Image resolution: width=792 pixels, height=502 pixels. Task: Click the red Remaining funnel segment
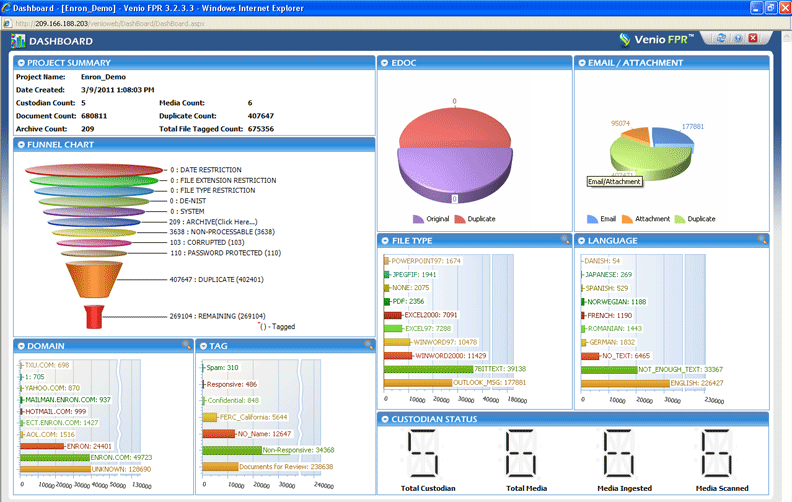(x=94, y=317)
